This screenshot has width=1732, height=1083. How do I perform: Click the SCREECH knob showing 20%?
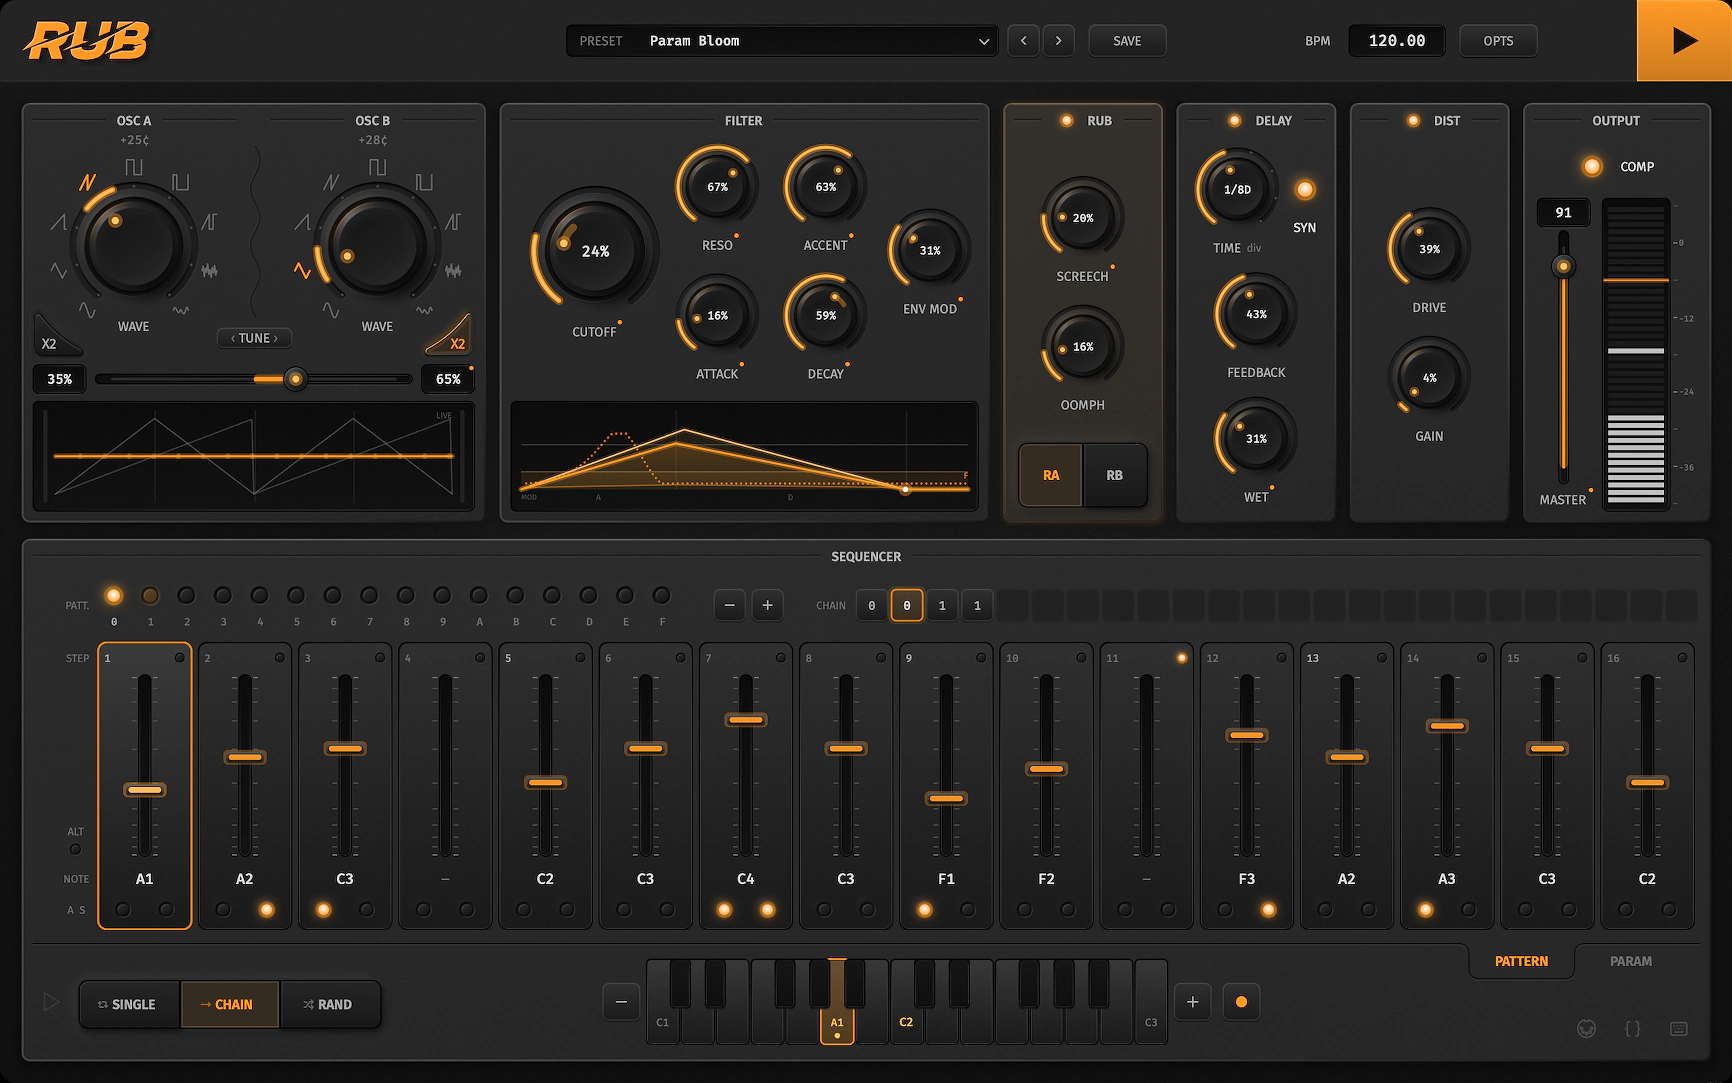coord(1083,217)
